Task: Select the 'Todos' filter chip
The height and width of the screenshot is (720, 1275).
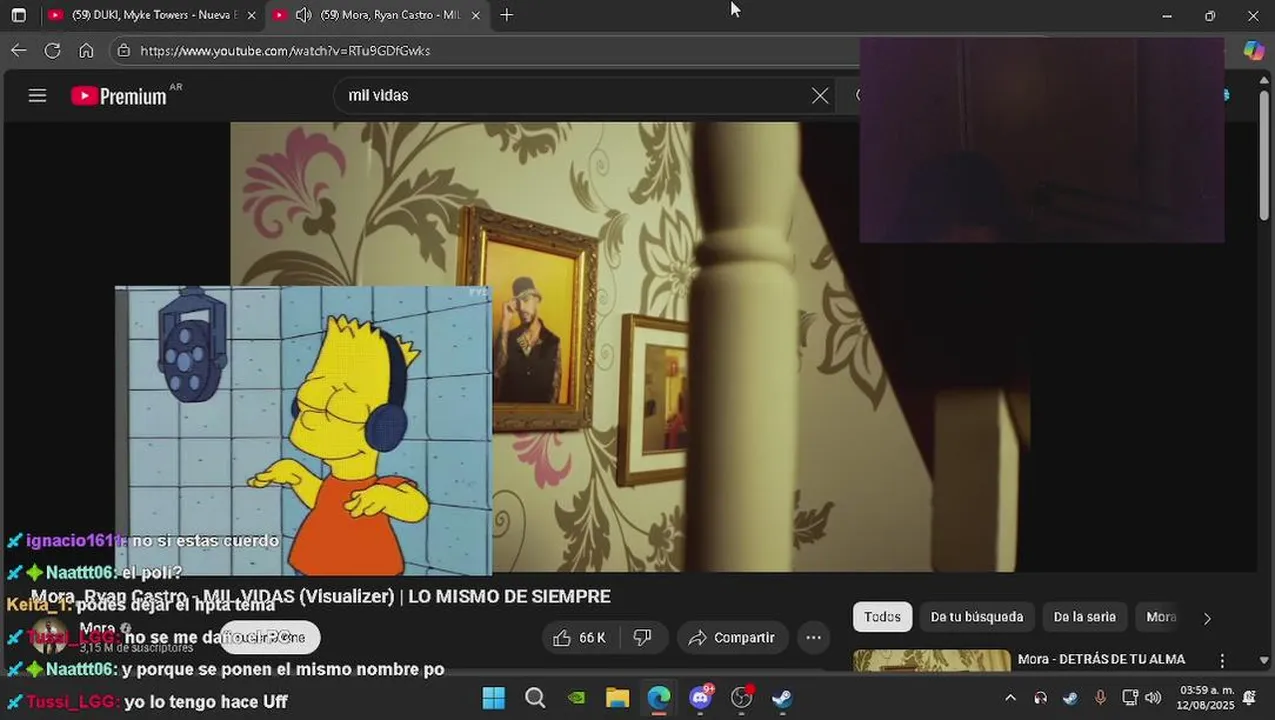Action: [x=882, y=617]
